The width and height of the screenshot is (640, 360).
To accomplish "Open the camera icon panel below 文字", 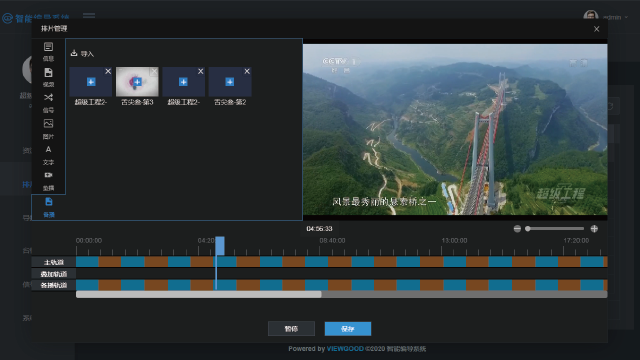I will coord(48,175).
